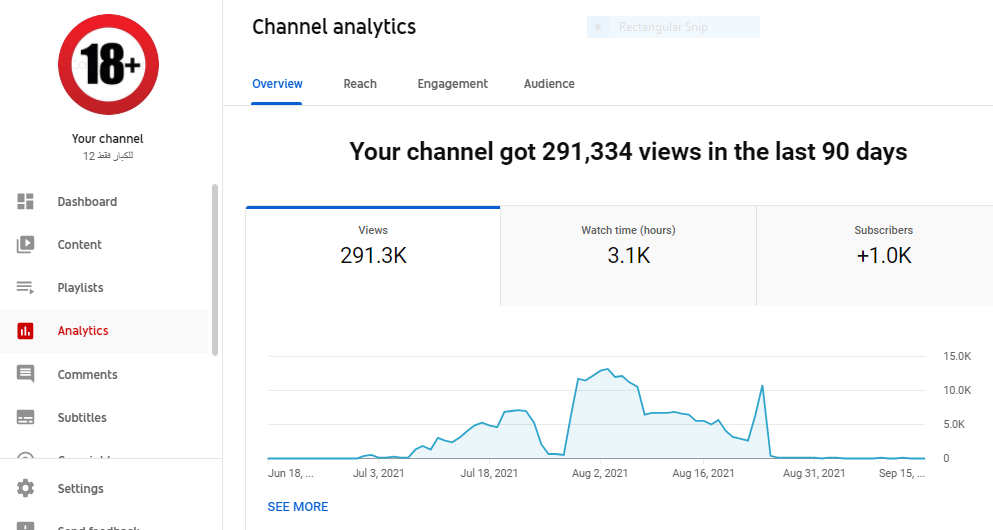The image size is (993, 530).
Task: Click the Subtitles caption icon
Action: (x=25, y=417)
